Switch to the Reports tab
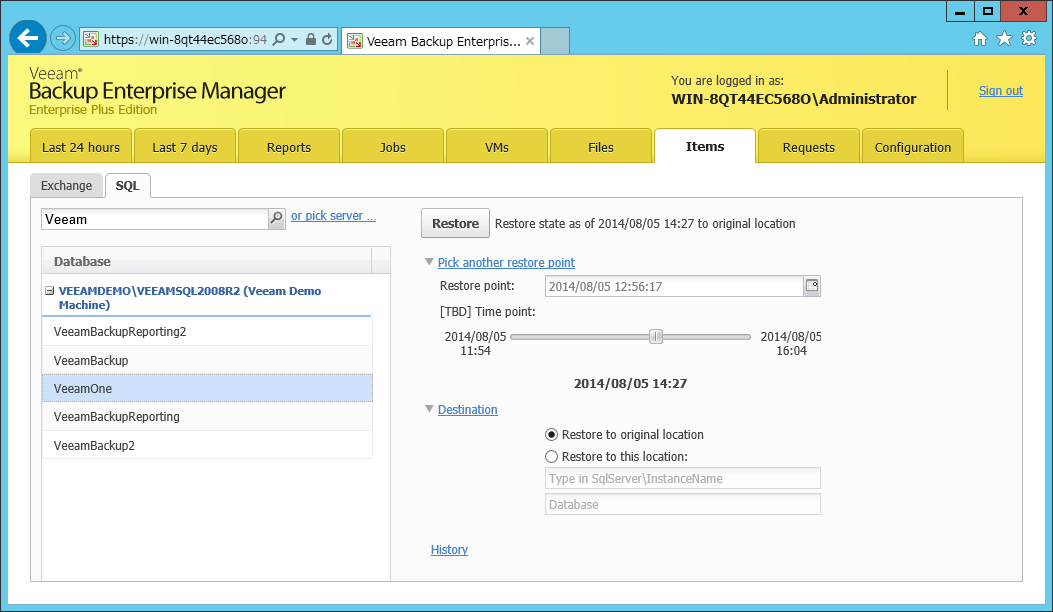The image size is (1053, 612). [x=289, y=146]
